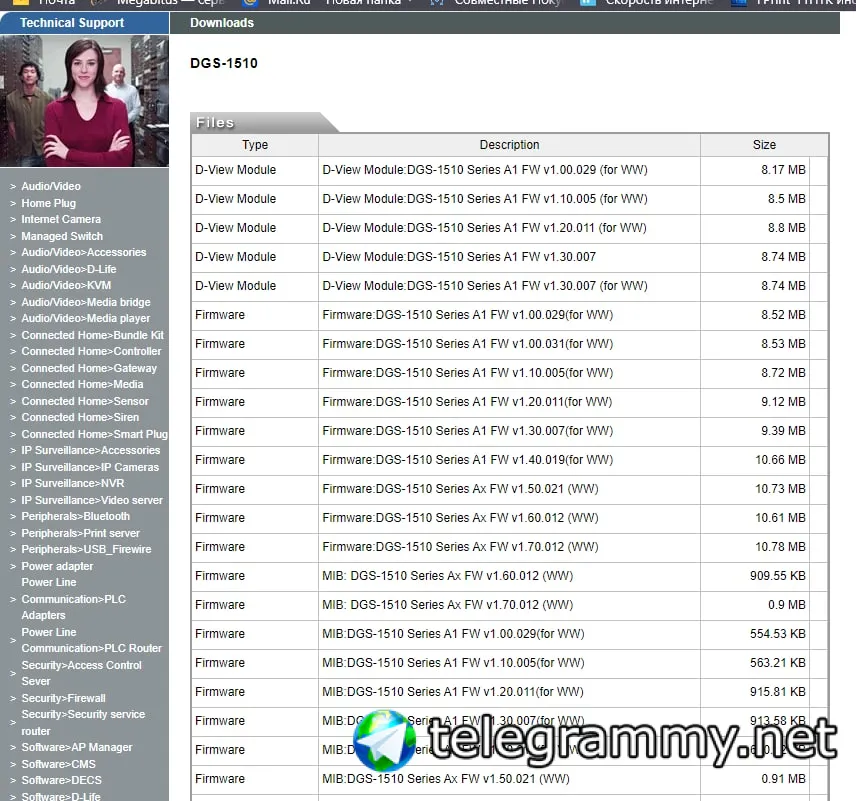Open IP Surveillance>Video server link
856x801 pixels.
[92, 500]
